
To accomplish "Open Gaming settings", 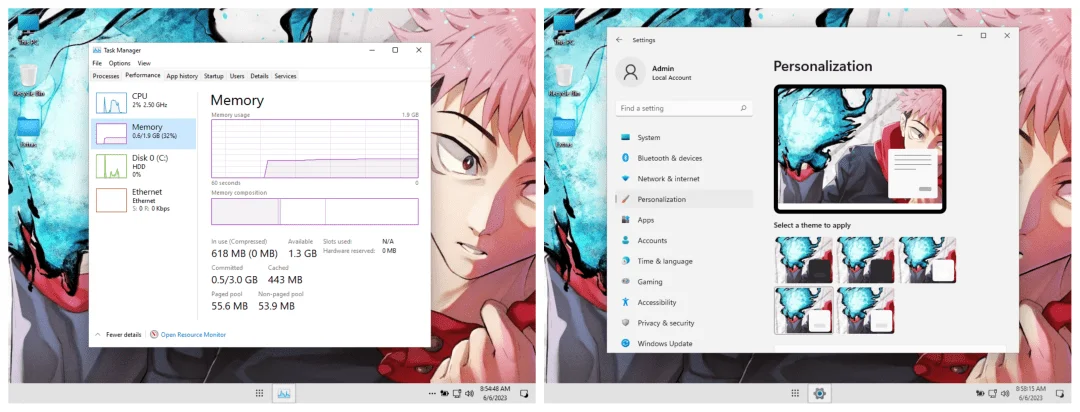I will pyautogui.click(x=684, y=282).
